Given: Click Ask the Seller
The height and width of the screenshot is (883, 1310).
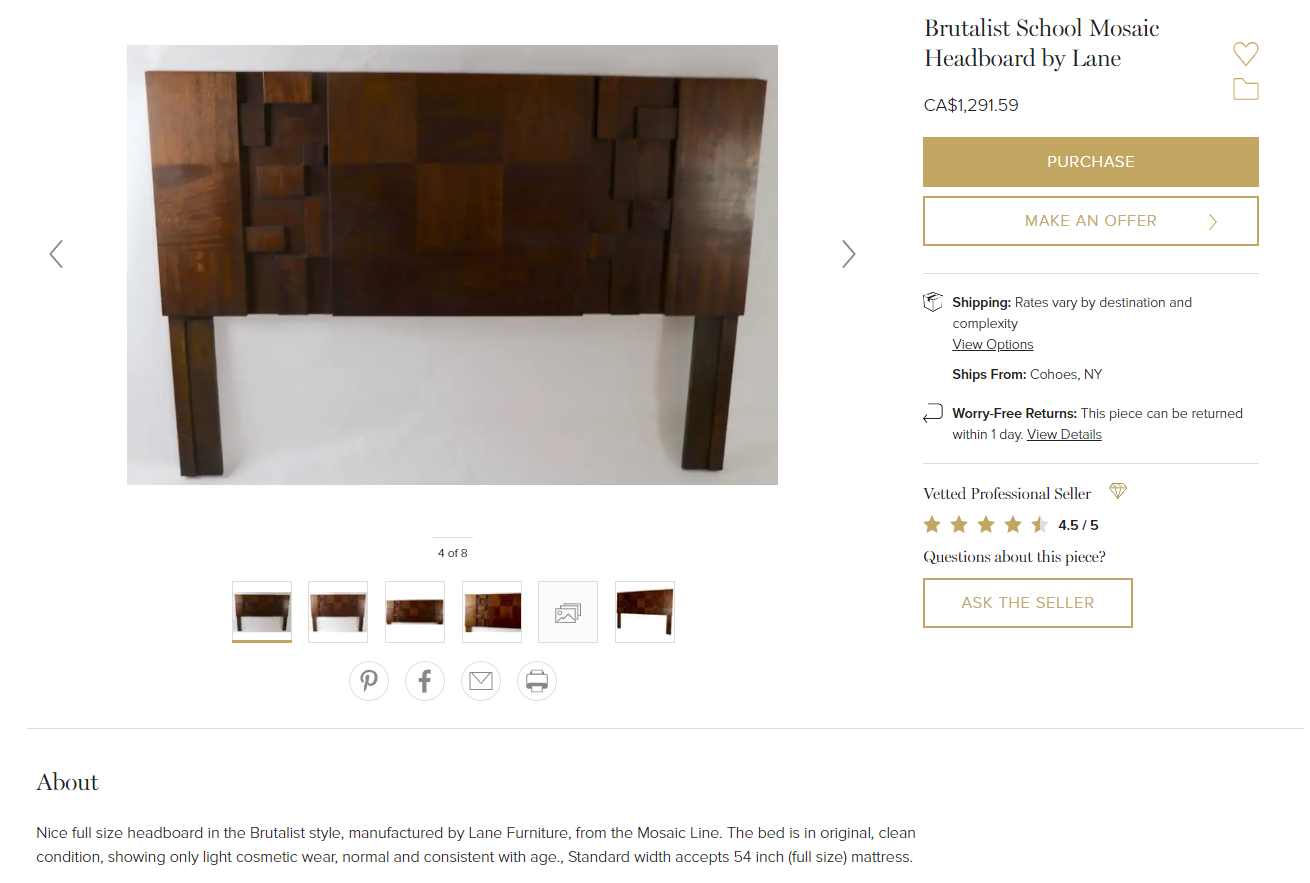Looking at the screenshot, I should [x=1027, y=602].
